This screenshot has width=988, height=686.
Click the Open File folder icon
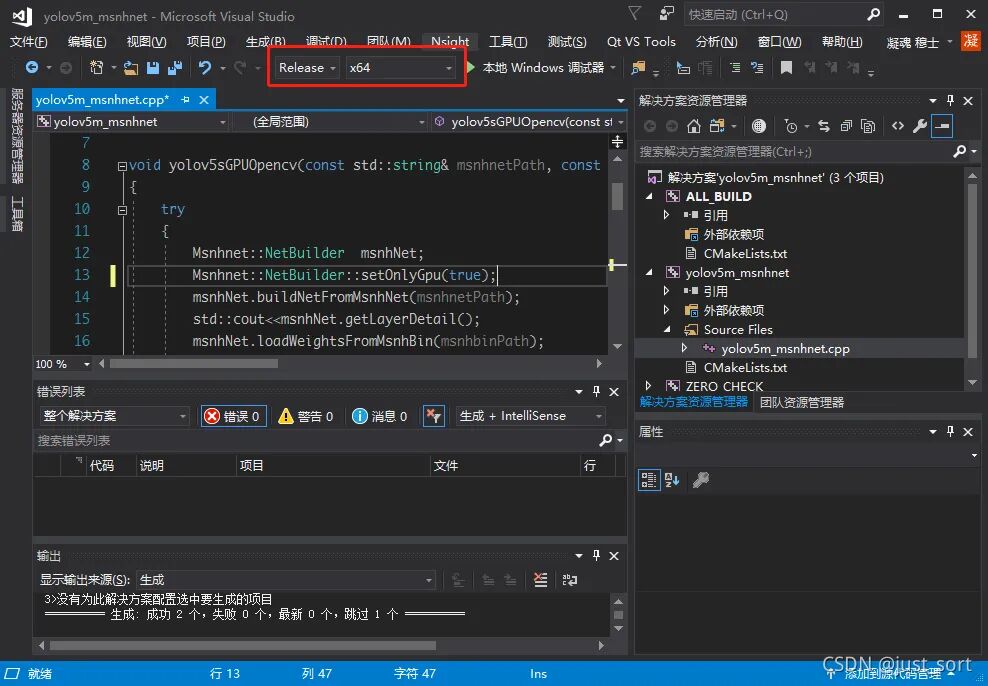[x=130, y=67]
